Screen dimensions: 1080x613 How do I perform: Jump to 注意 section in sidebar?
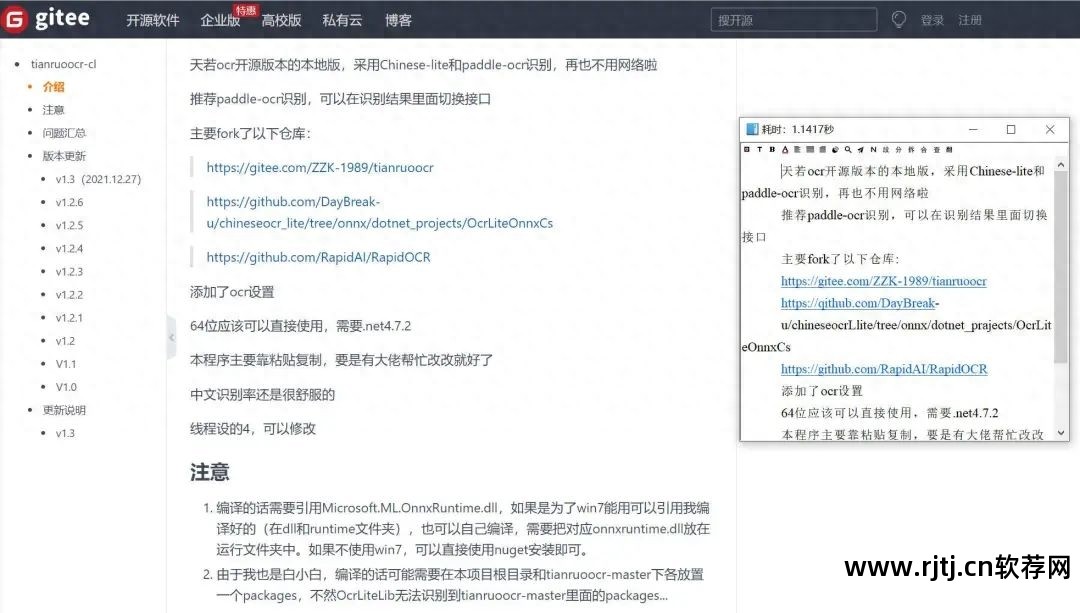click(x=53, y=110)
